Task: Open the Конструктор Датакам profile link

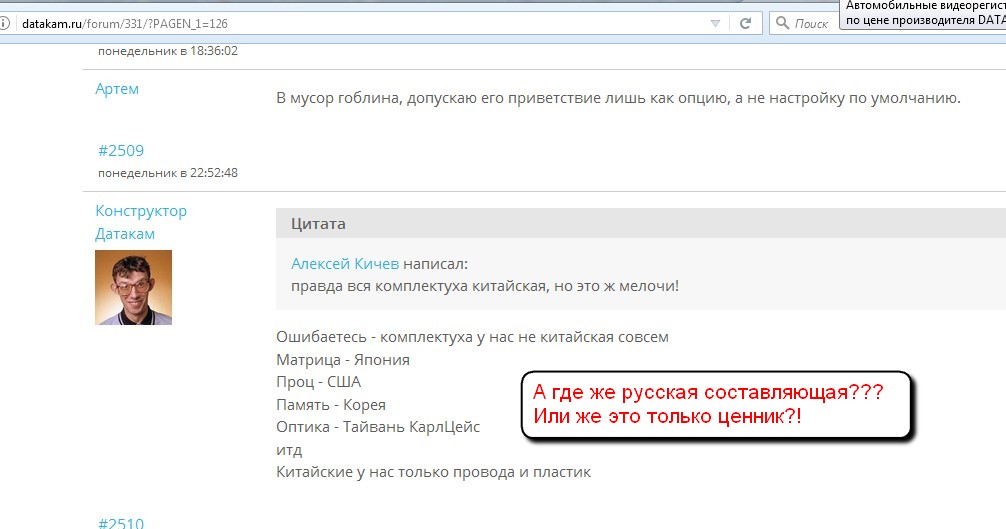Action: click(141, 222)
